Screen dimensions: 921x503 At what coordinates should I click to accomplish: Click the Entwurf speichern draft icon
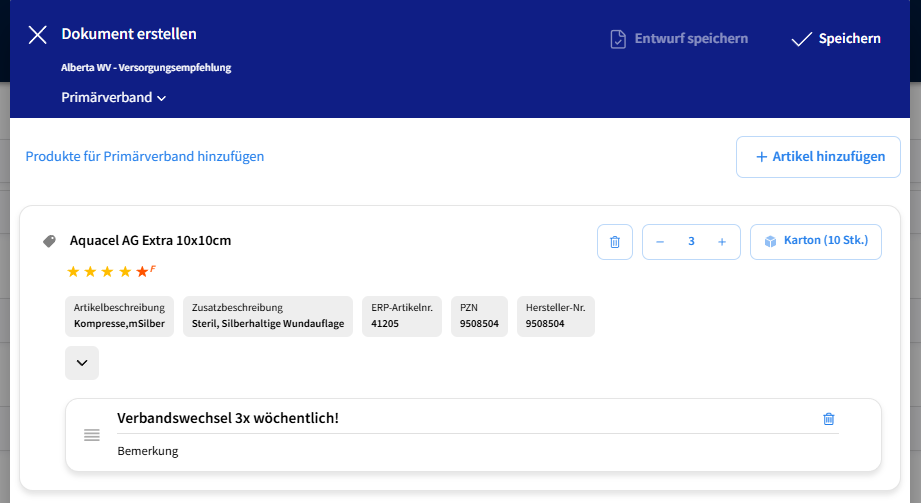(618, 39)
